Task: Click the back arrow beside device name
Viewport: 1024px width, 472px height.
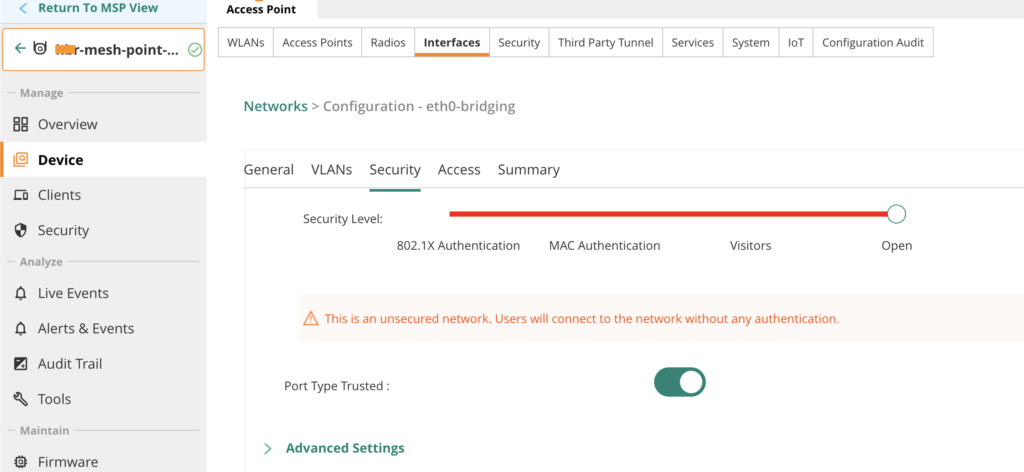Action: (x=19, y=49)
